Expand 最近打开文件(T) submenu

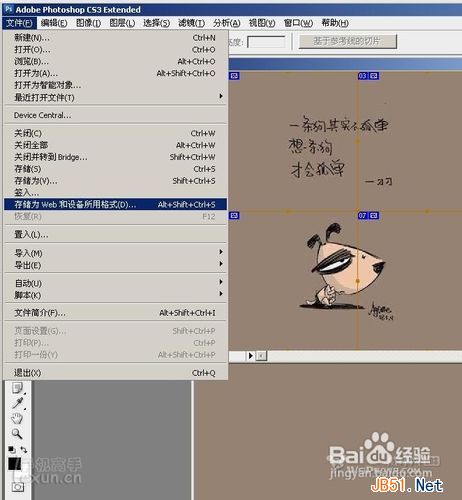(115, 97)
